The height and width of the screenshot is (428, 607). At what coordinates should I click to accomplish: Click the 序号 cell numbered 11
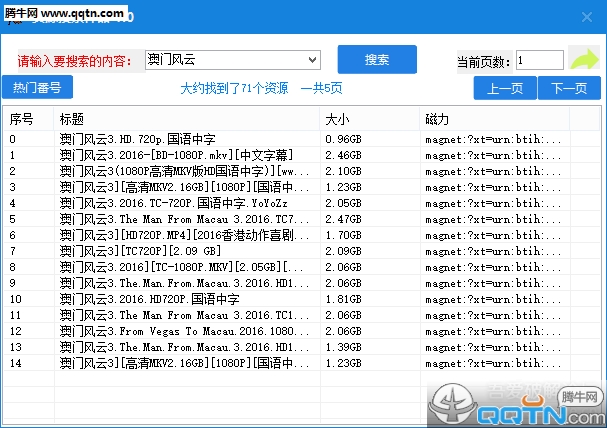coord(15,315)
